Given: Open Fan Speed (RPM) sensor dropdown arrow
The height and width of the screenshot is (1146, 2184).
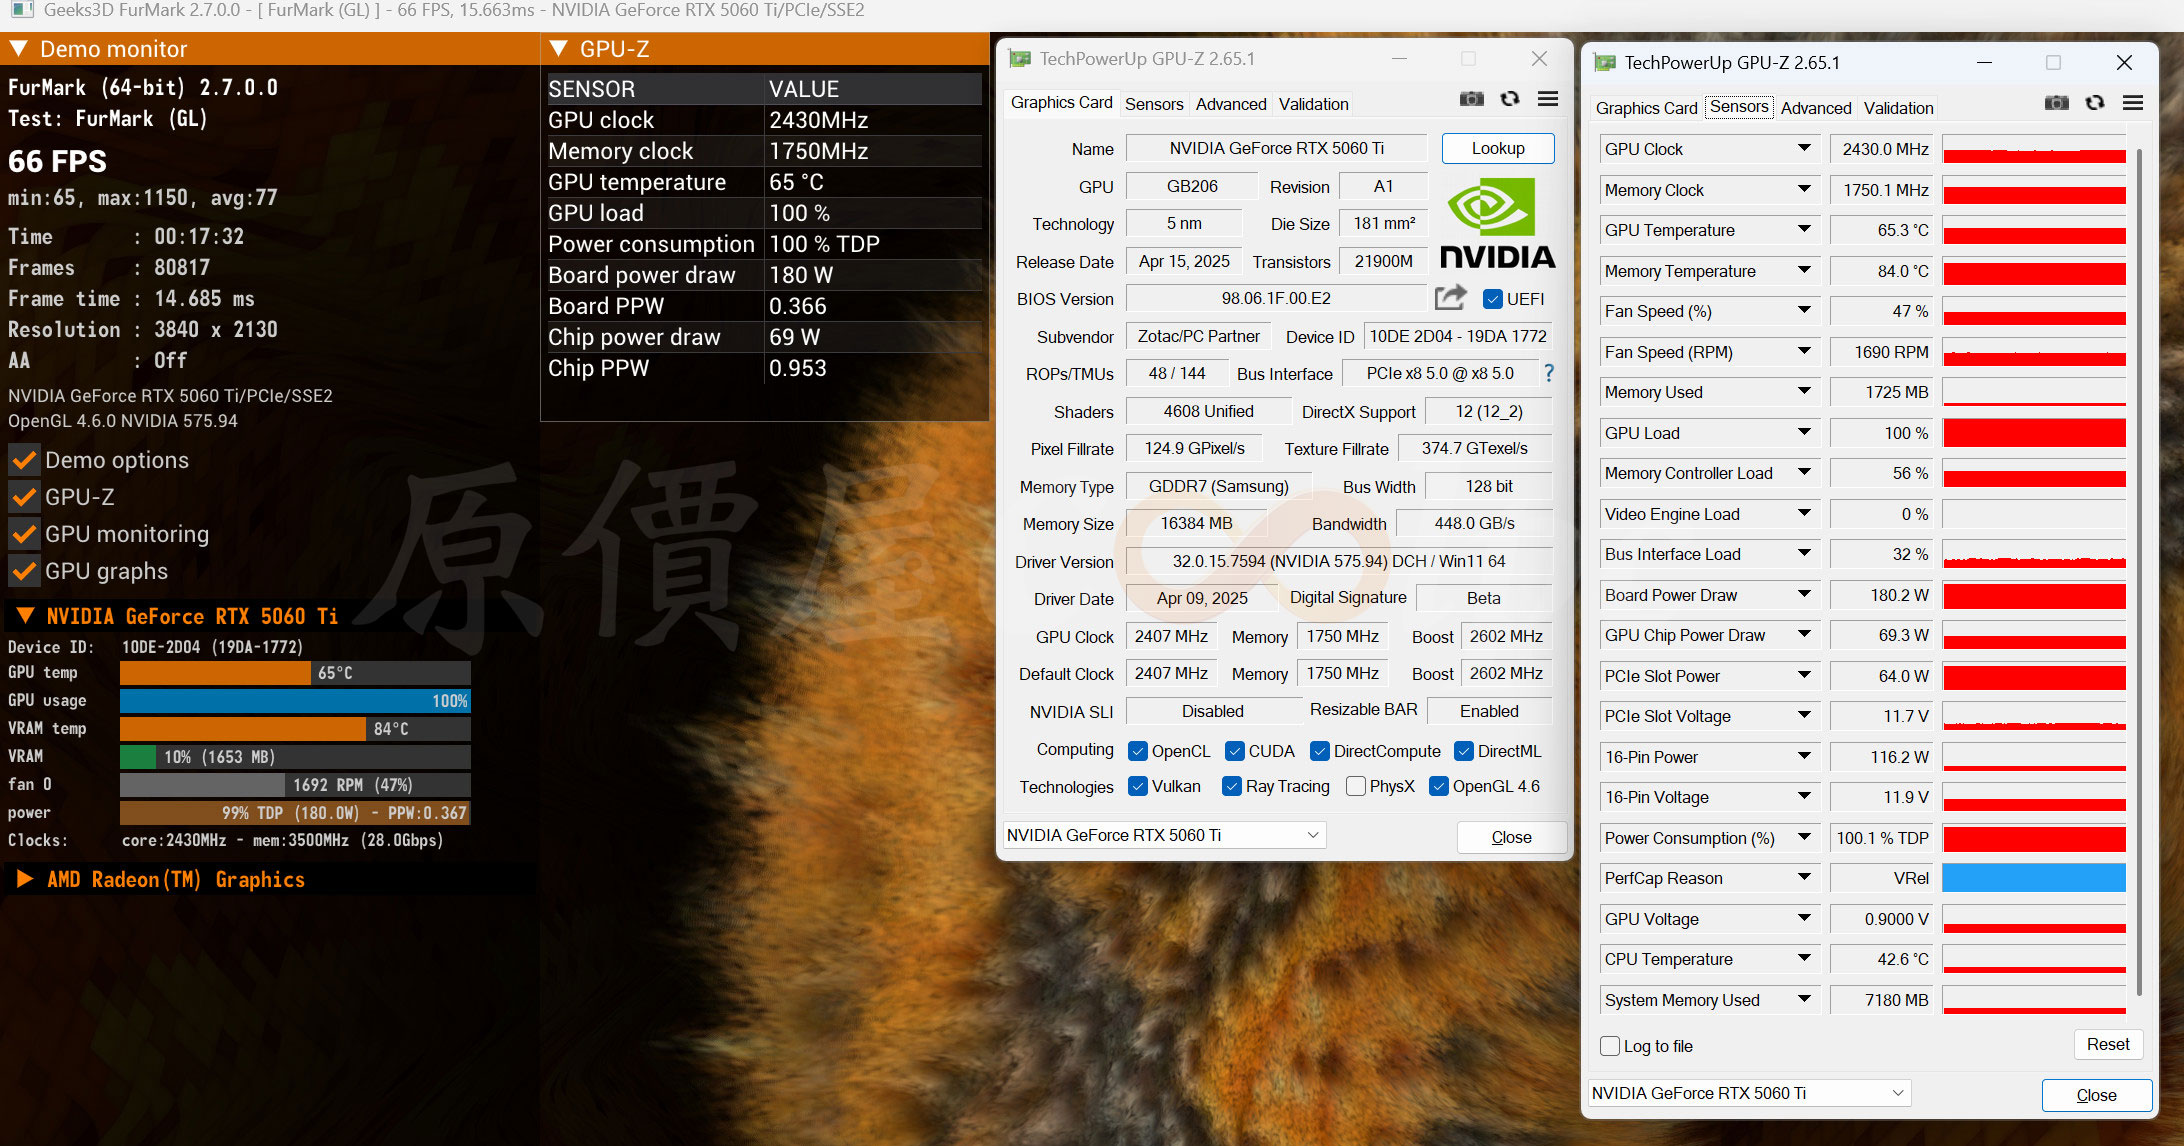Looking at the screenshot, I should [x=1803, y=351].
